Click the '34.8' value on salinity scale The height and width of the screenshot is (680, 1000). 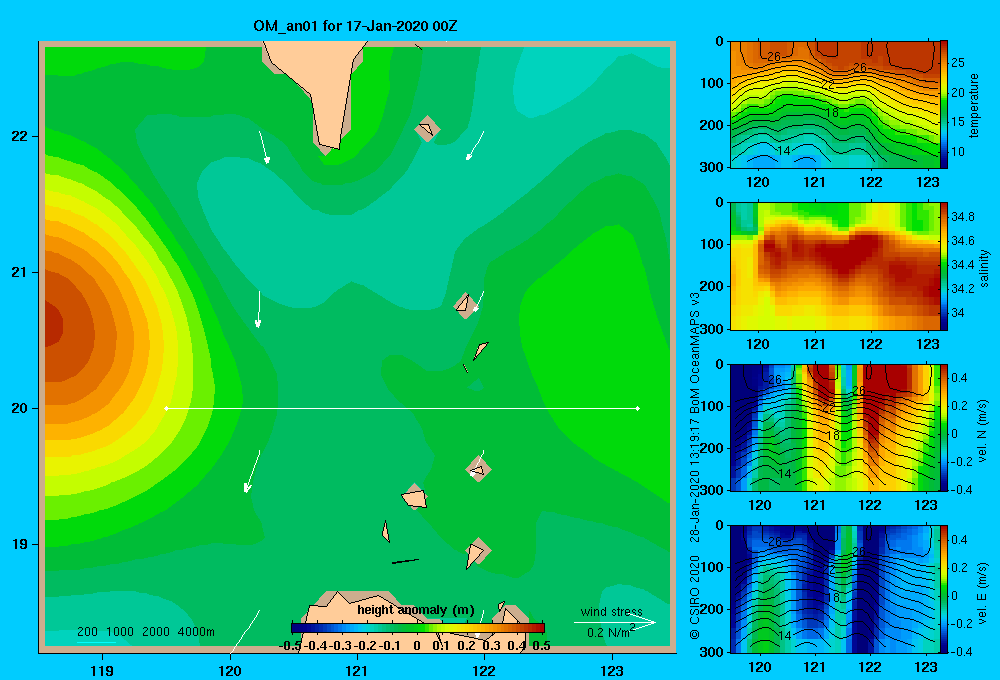[962, 217]
